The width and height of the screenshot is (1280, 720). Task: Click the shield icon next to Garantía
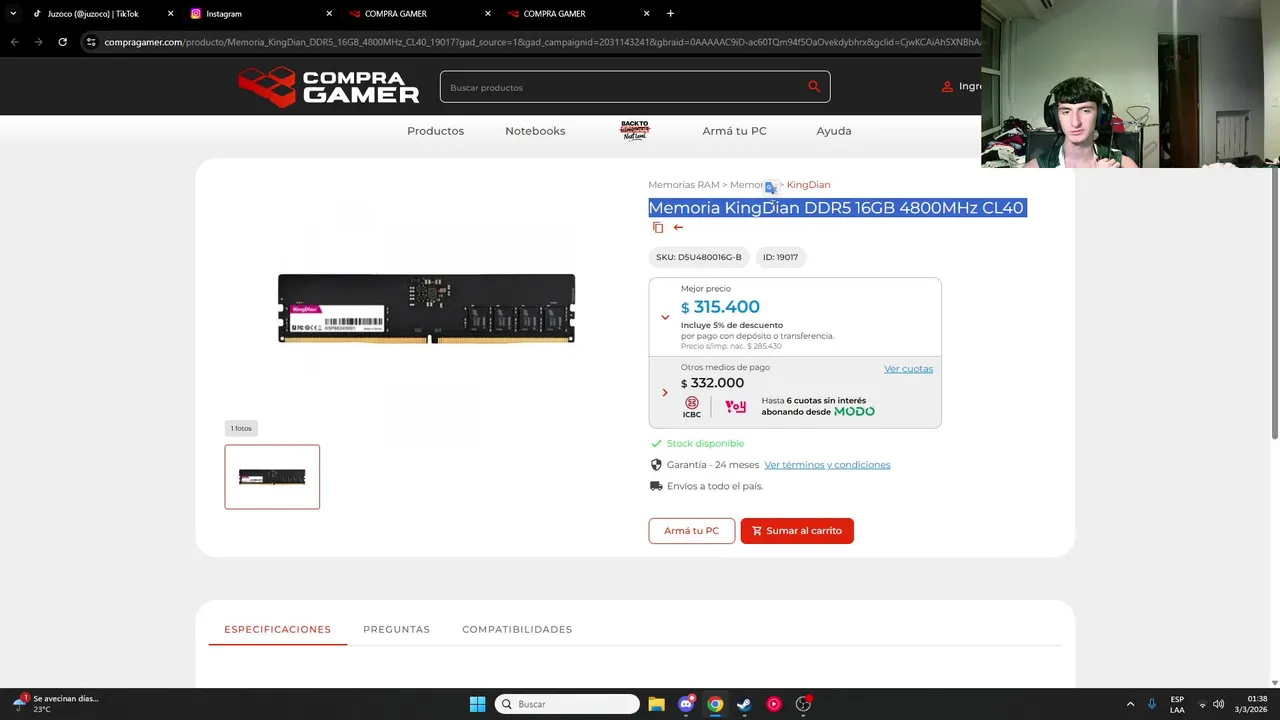point(656,465)
